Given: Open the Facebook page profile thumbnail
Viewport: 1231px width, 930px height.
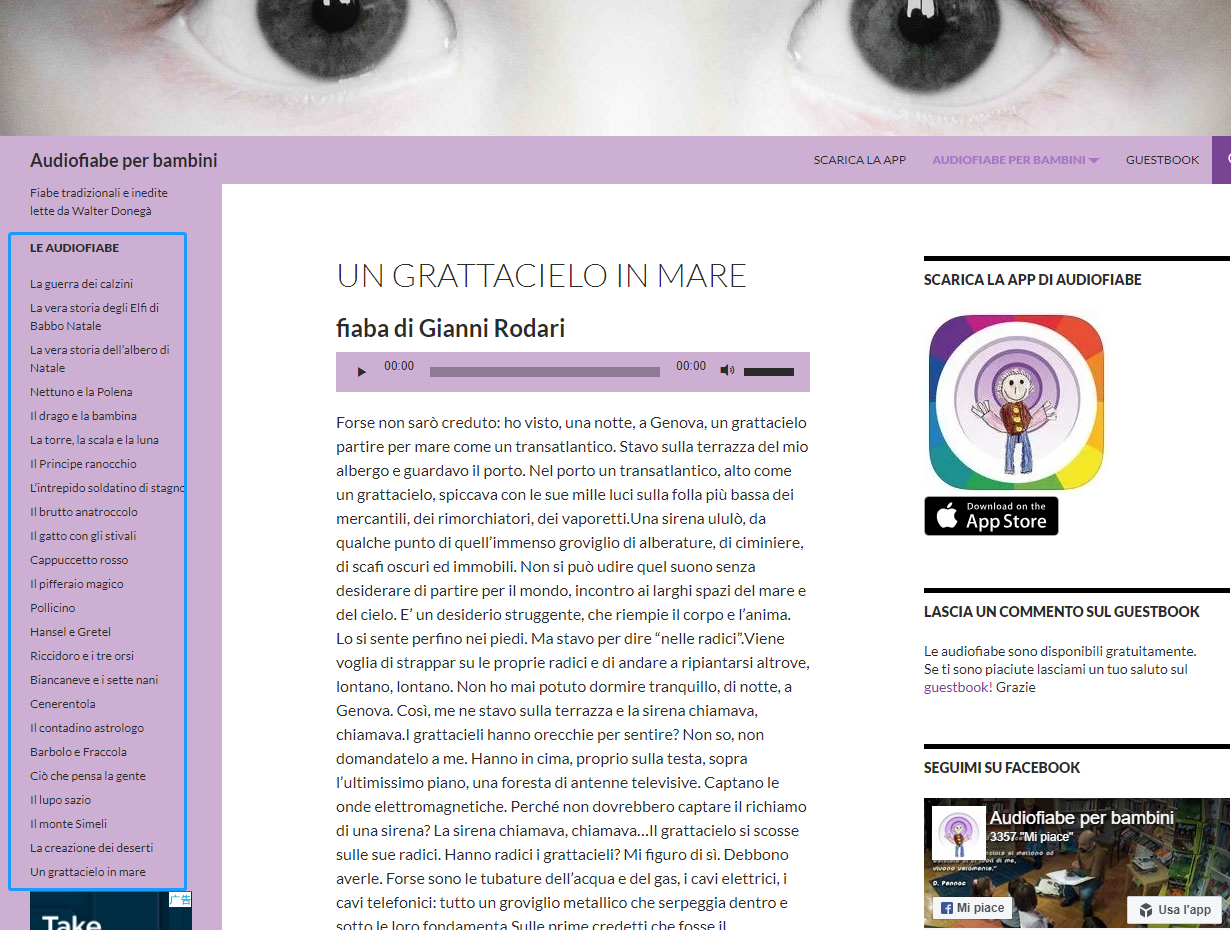Looking at the screenshot, I should click(x=958, y=832).
